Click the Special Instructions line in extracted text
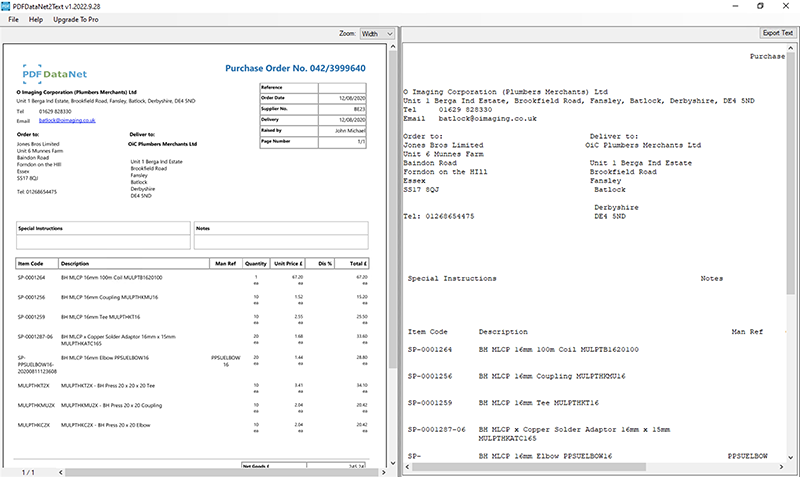Viewport: 800px width, 477px height. 452,279
